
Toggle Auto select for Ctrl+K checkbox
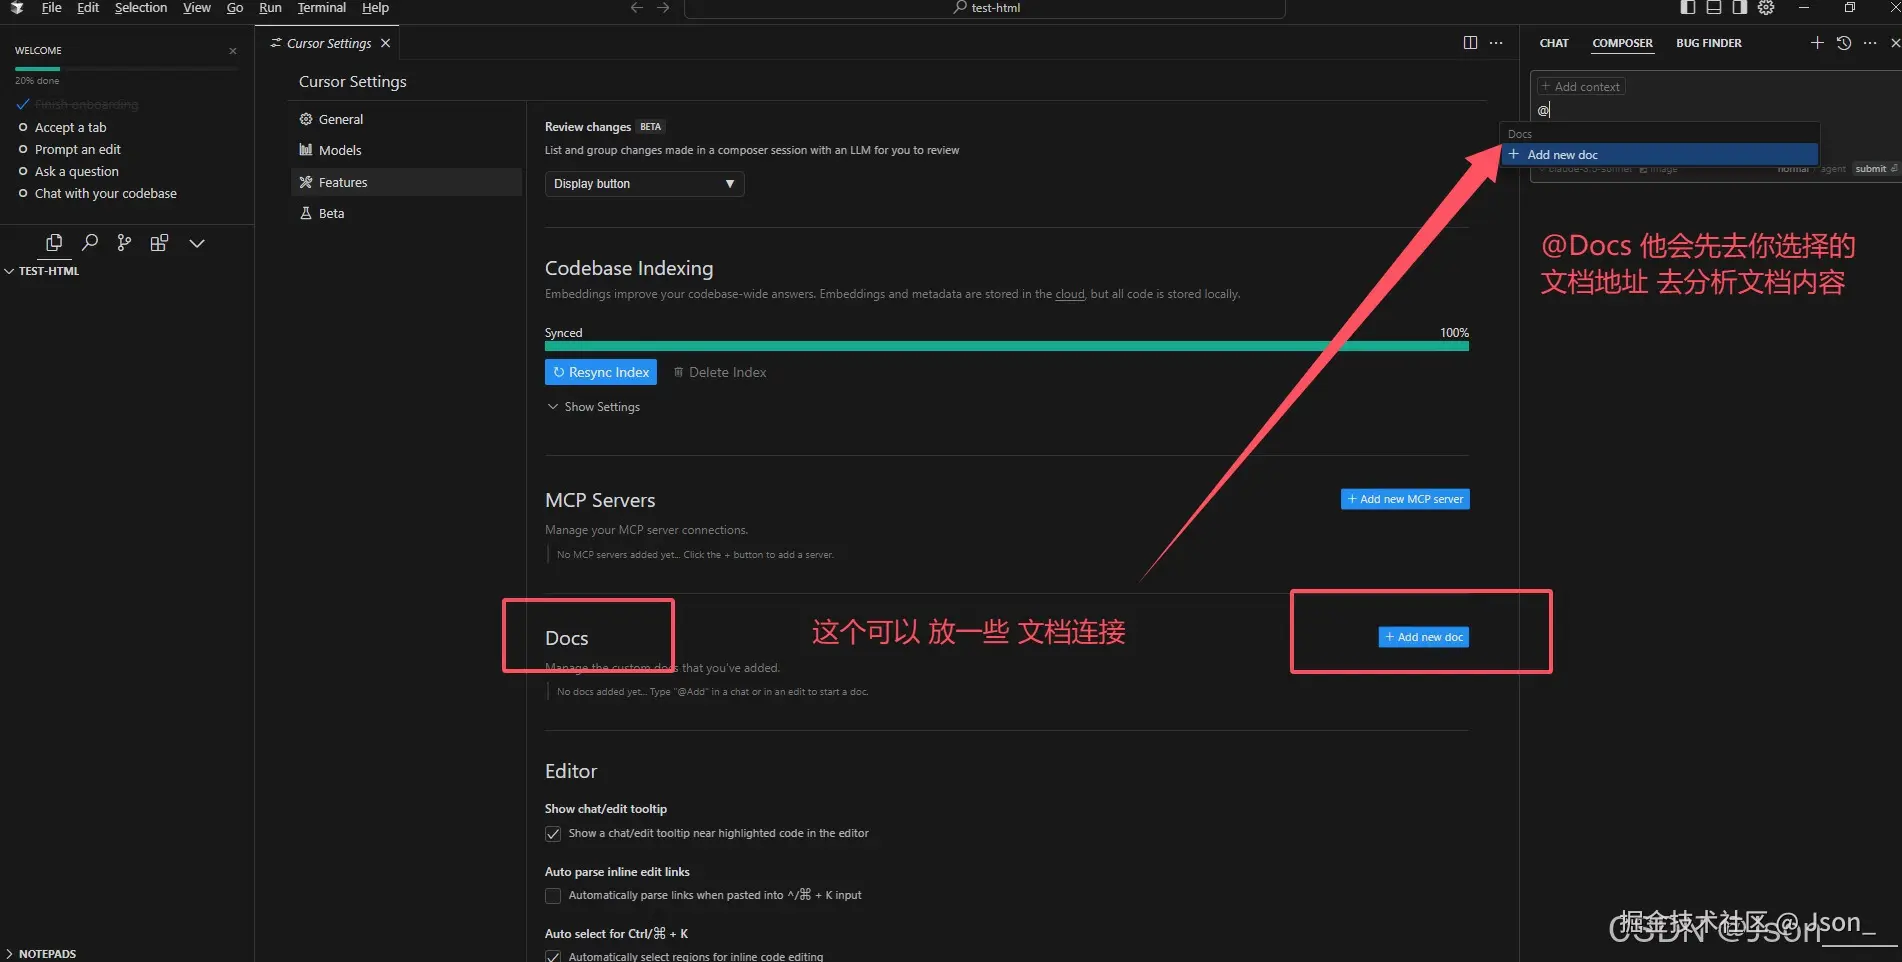[x=553, y=956]
